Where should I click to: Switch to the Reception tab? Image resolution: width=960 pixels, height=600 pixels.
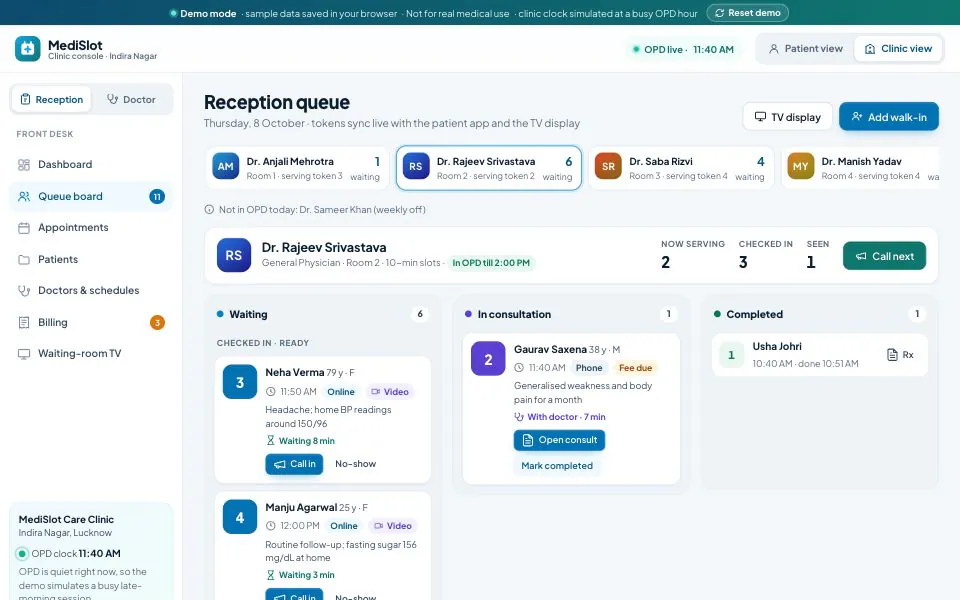pyautogui.click(x=51, y=99)
